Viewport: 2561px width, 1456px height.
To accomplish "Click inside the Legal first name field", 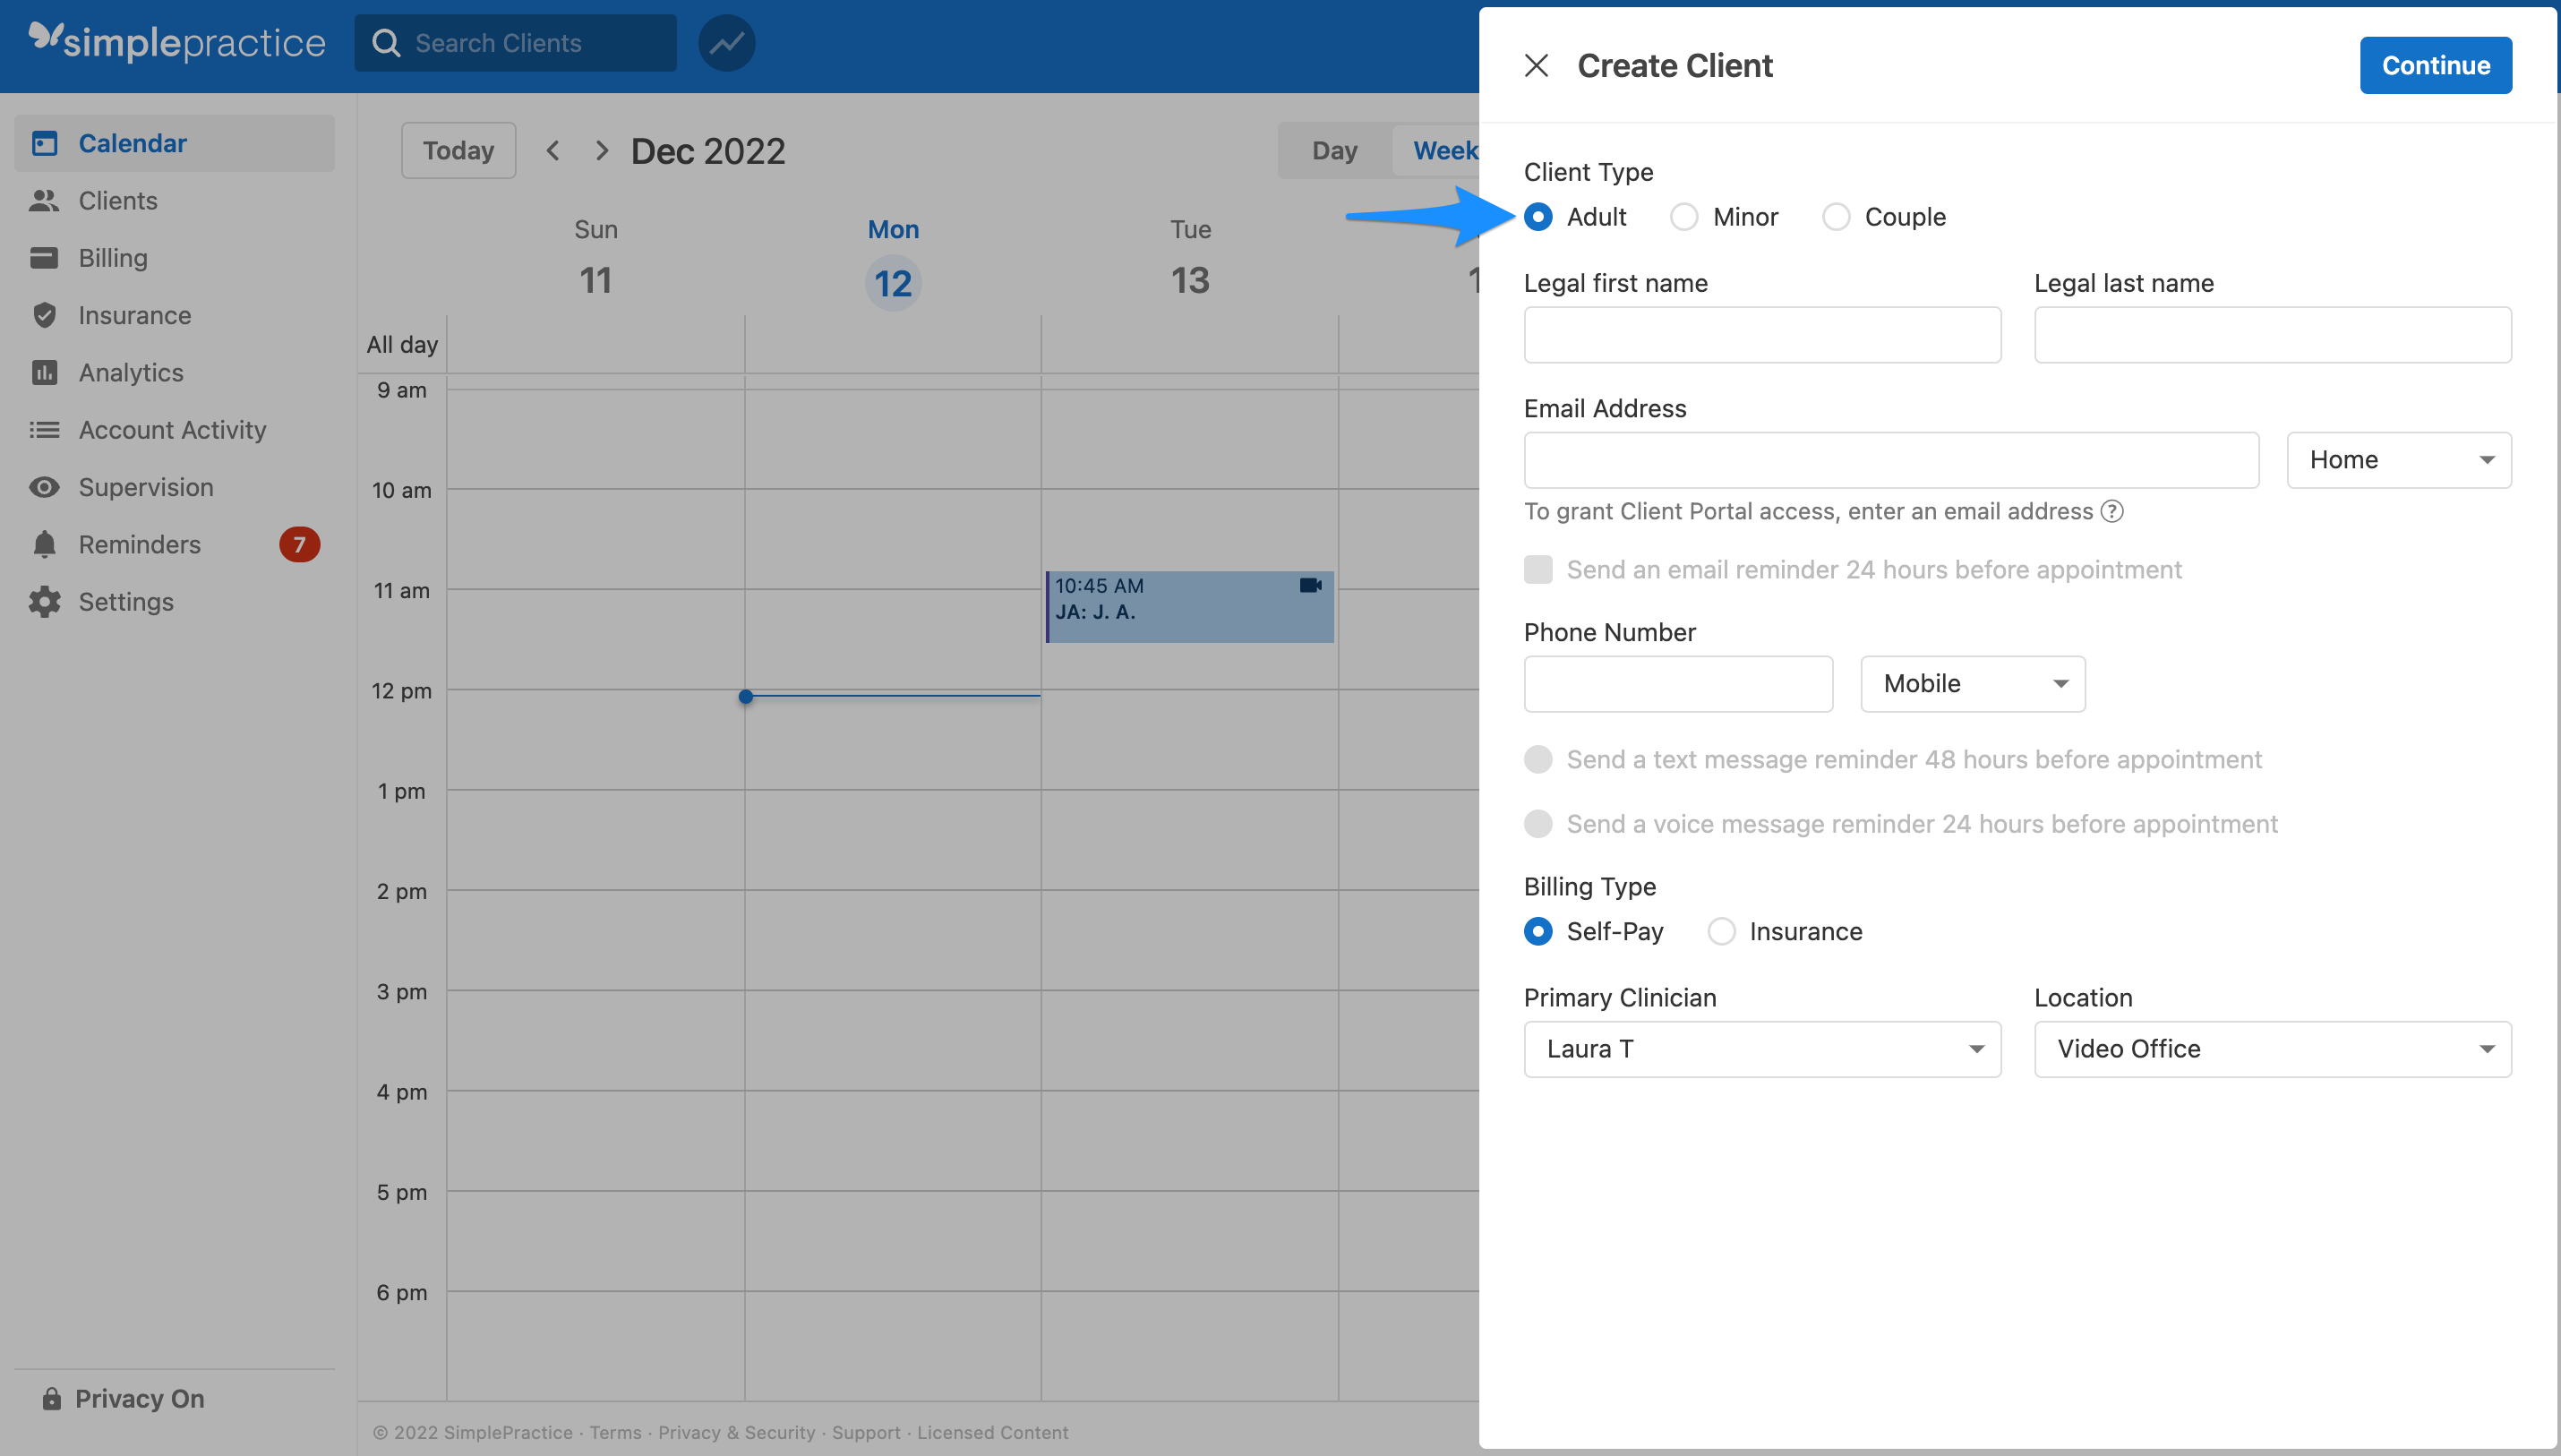I will [1761, 334].
